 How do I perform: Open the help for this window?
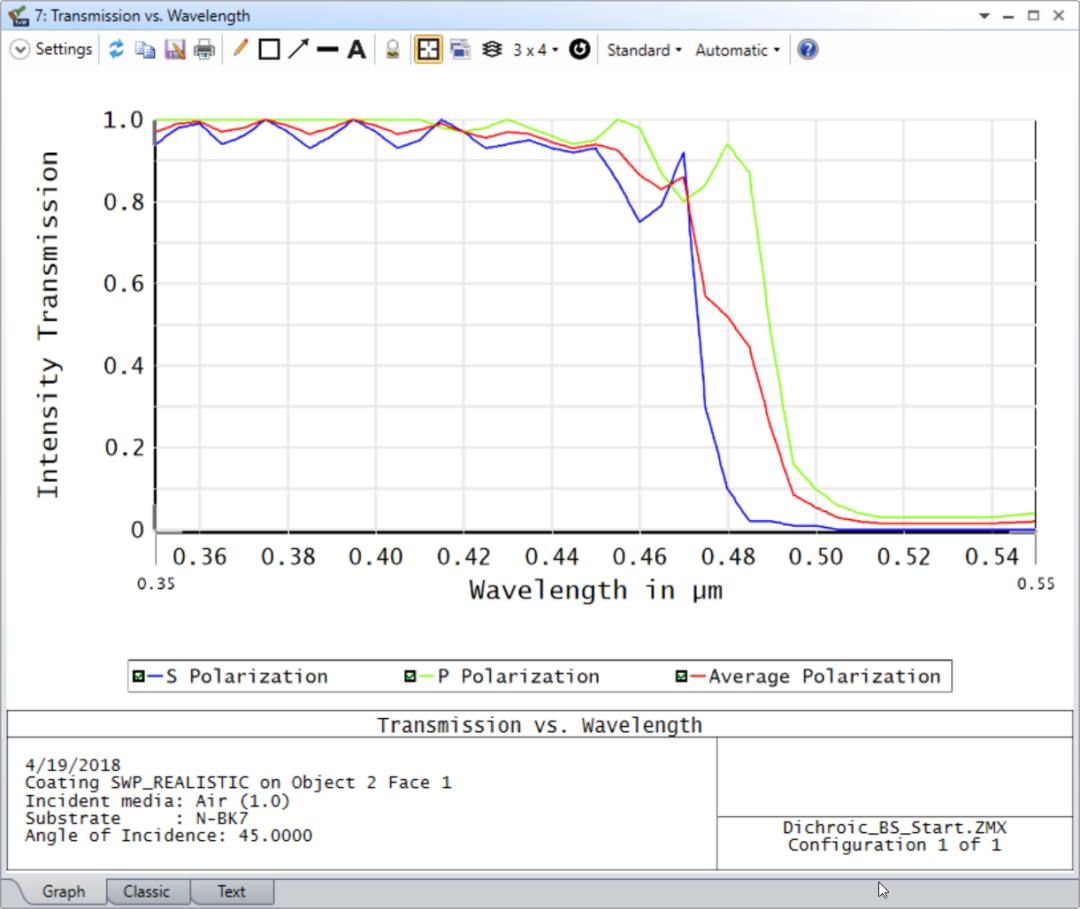(807, 49)
